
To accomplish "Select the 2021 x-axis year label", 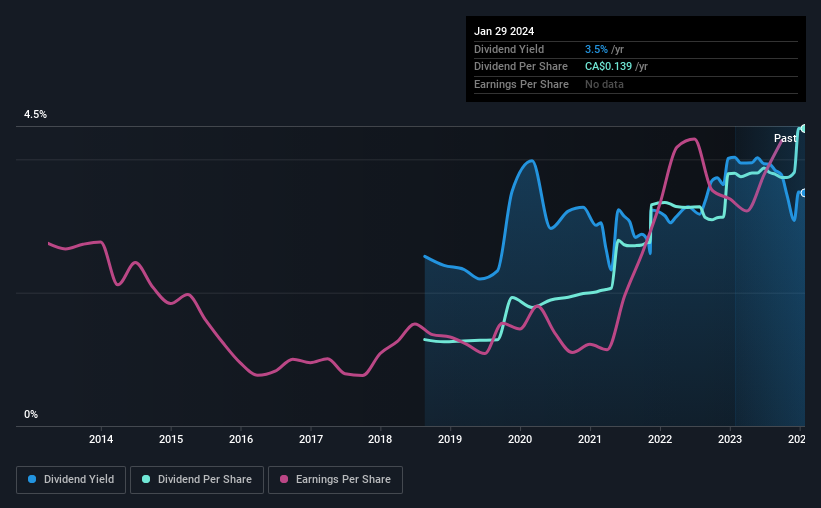I will point(590,439).
